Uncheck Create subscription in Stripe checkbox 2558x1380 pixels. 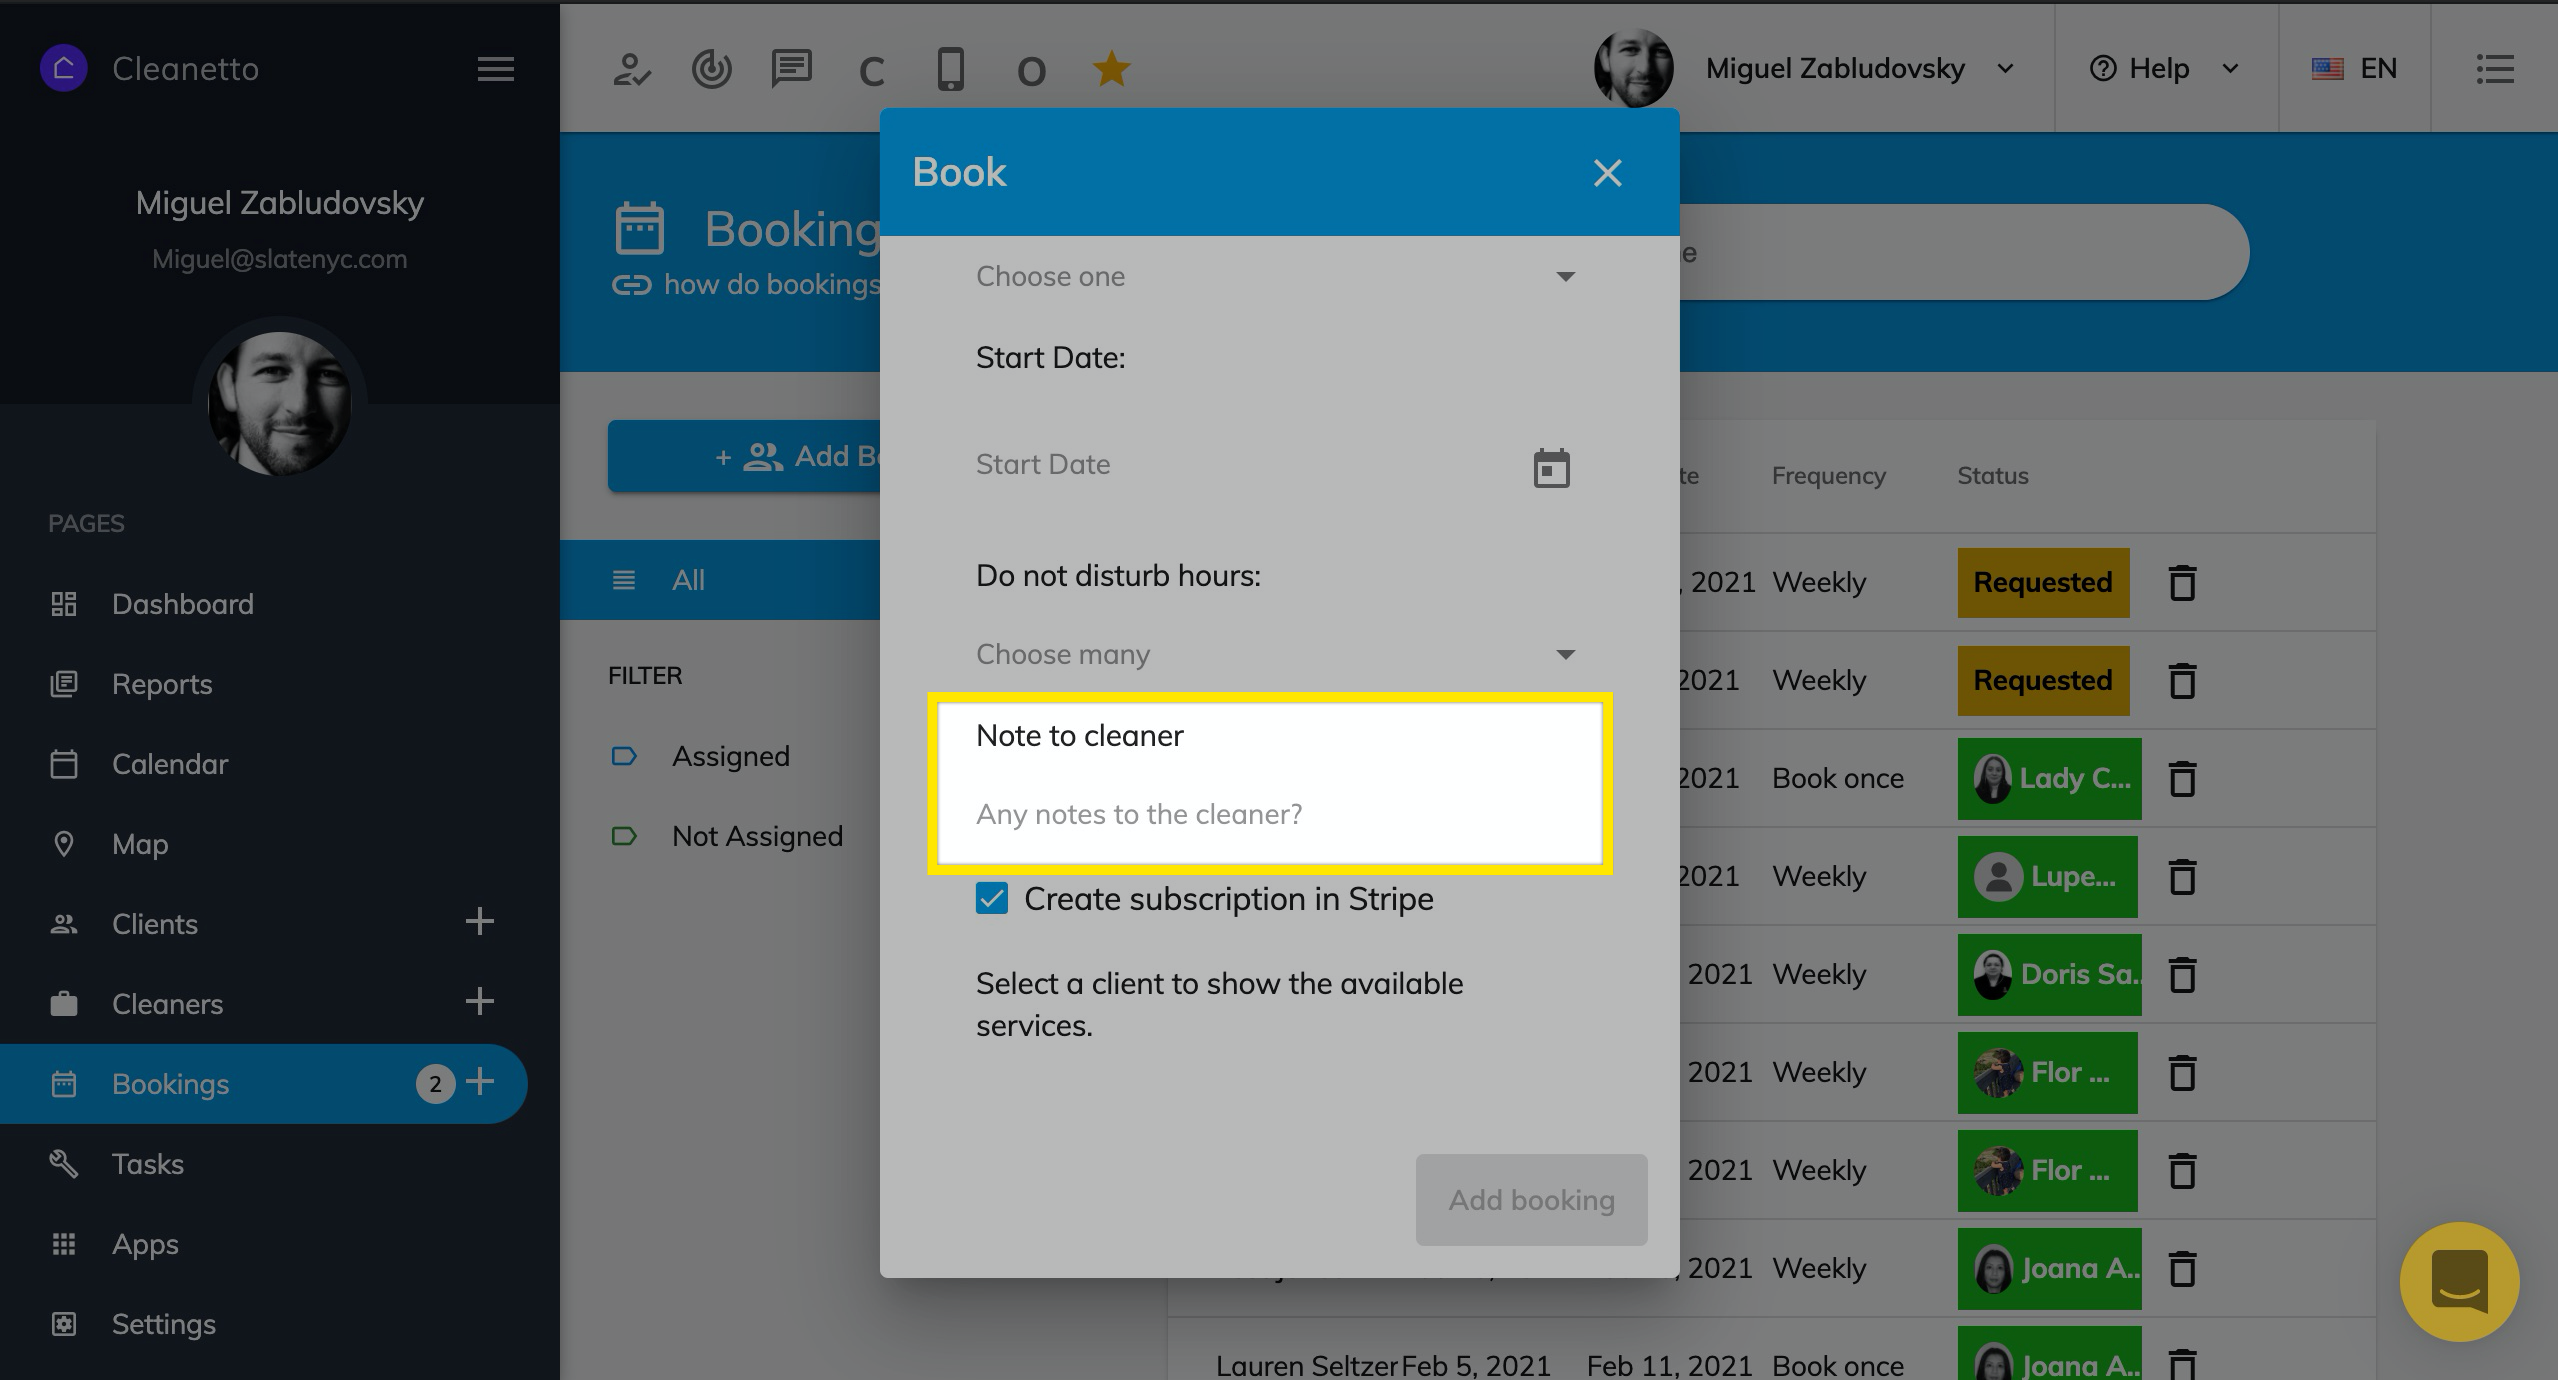coord(992,898)
